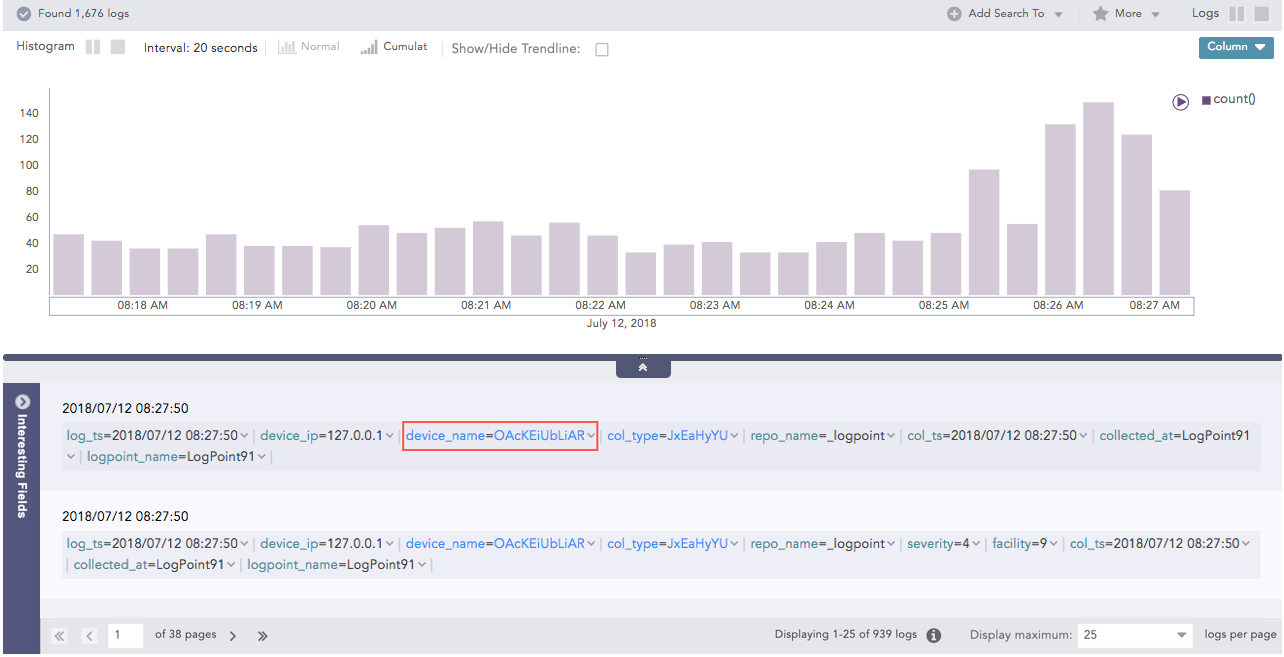Pause the Histogram using the pause icon
The height and width of the screenshot is (657, 1284).
(93, 47)
